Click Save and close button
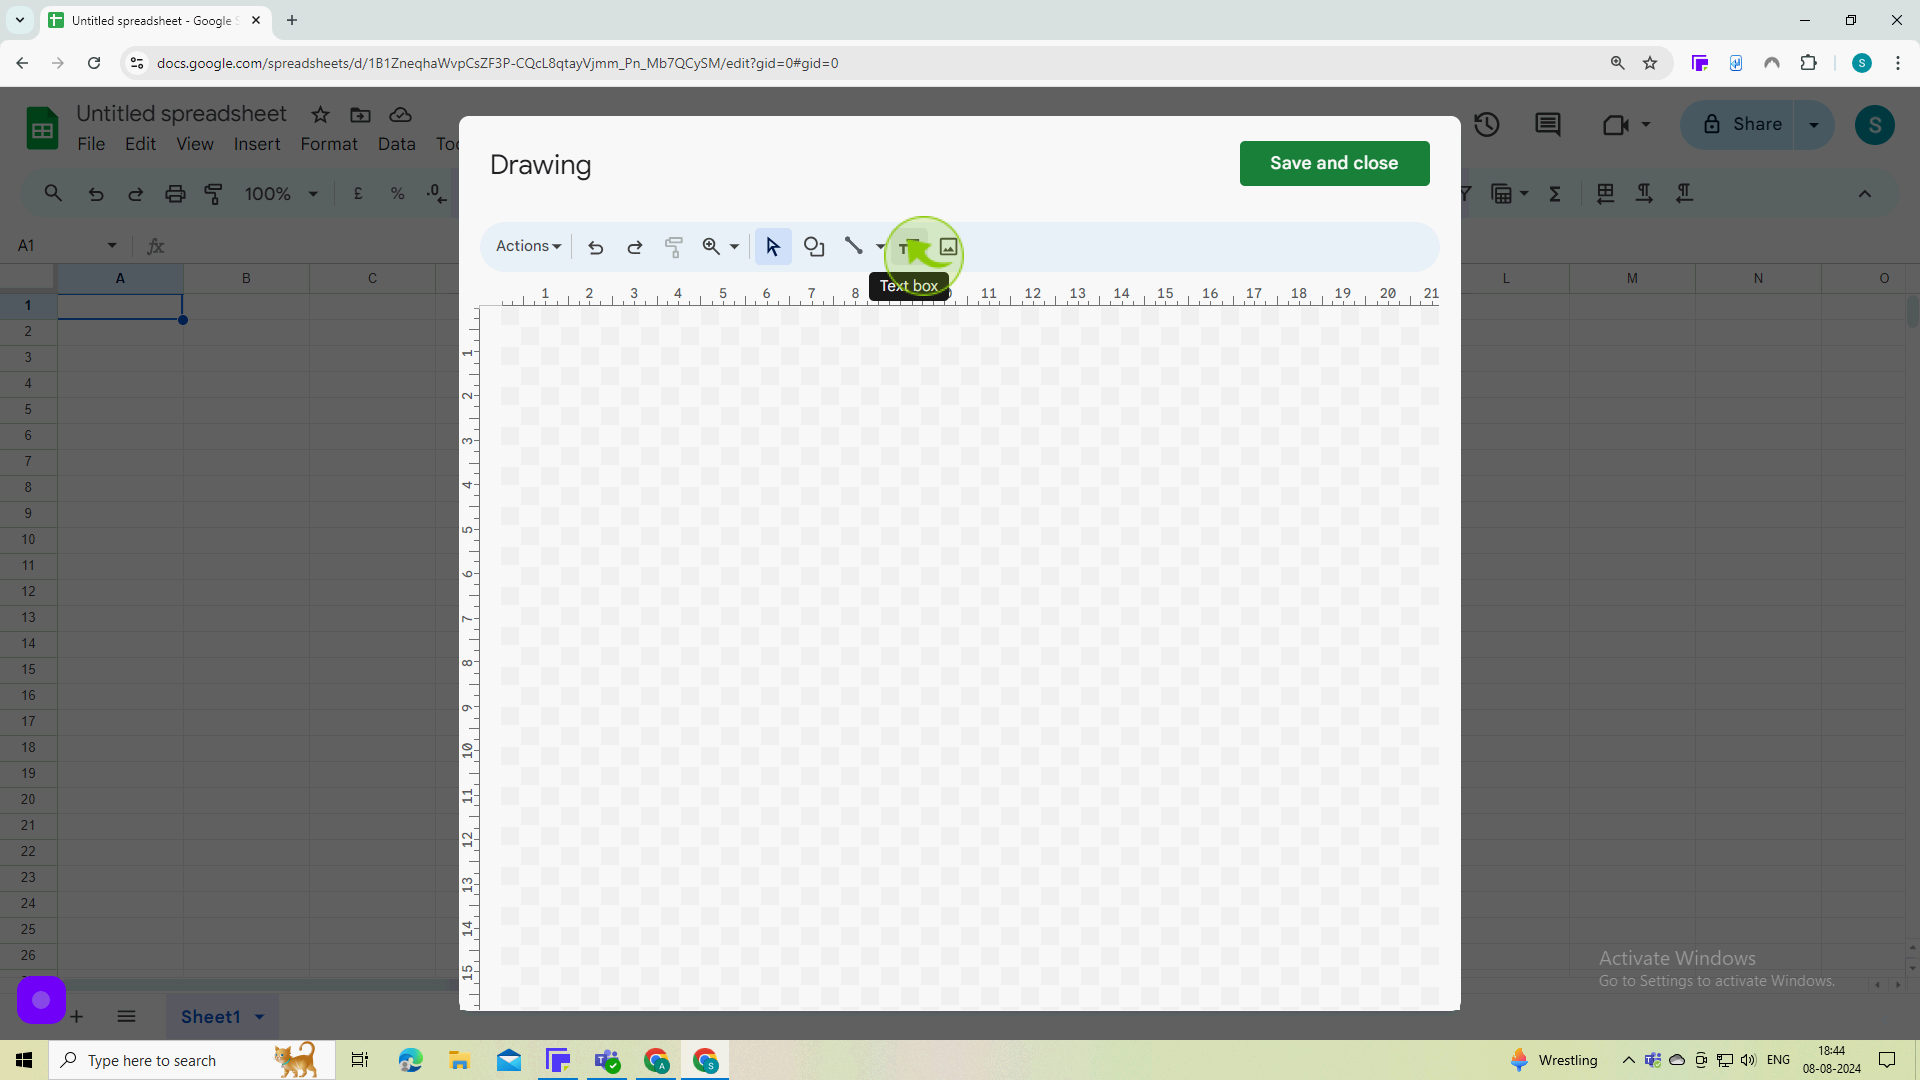The image size is (1920, 1080). [1335, 162]
